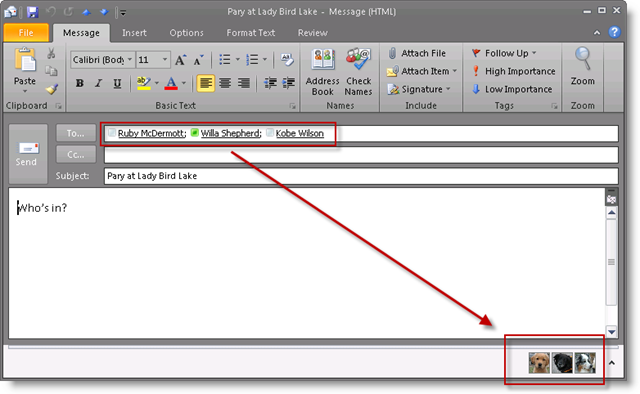The image size is (640, 394).
Task: Click the Zoom magnifier button
Action: [x=582, y=67]
